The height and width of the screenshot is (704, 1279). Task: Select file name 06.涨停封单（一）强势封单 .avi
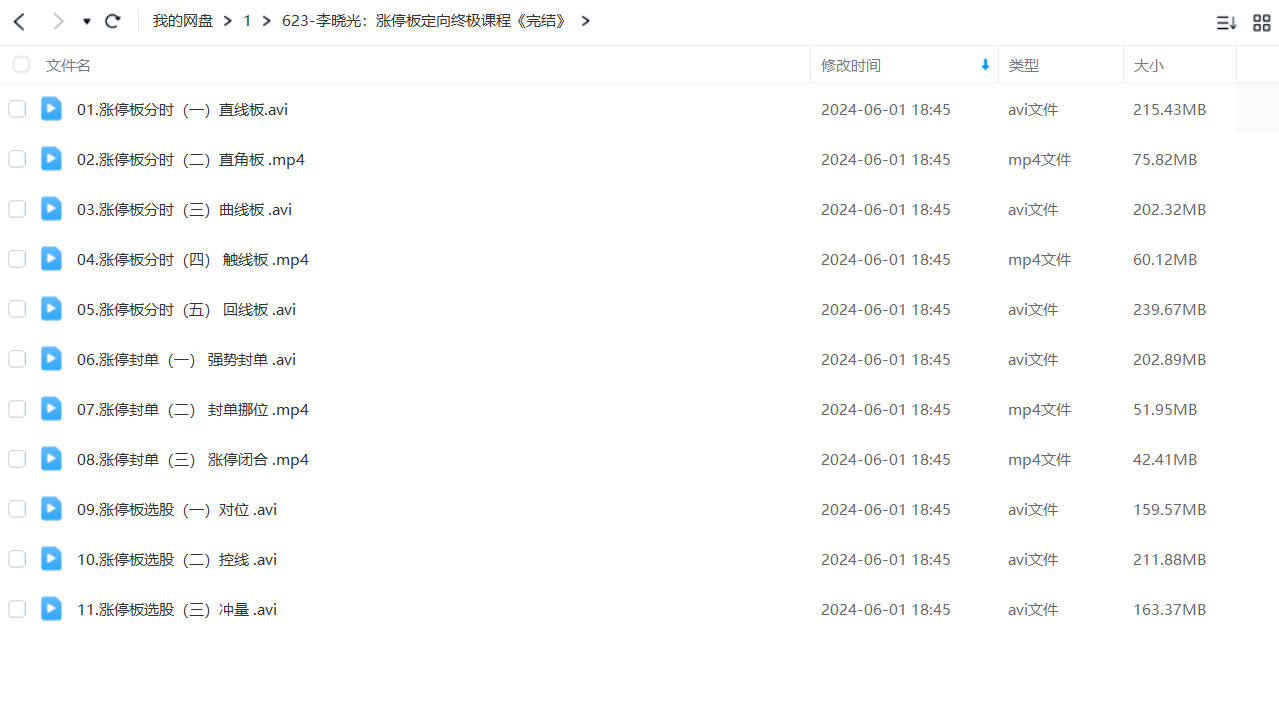tap(186, 359)
